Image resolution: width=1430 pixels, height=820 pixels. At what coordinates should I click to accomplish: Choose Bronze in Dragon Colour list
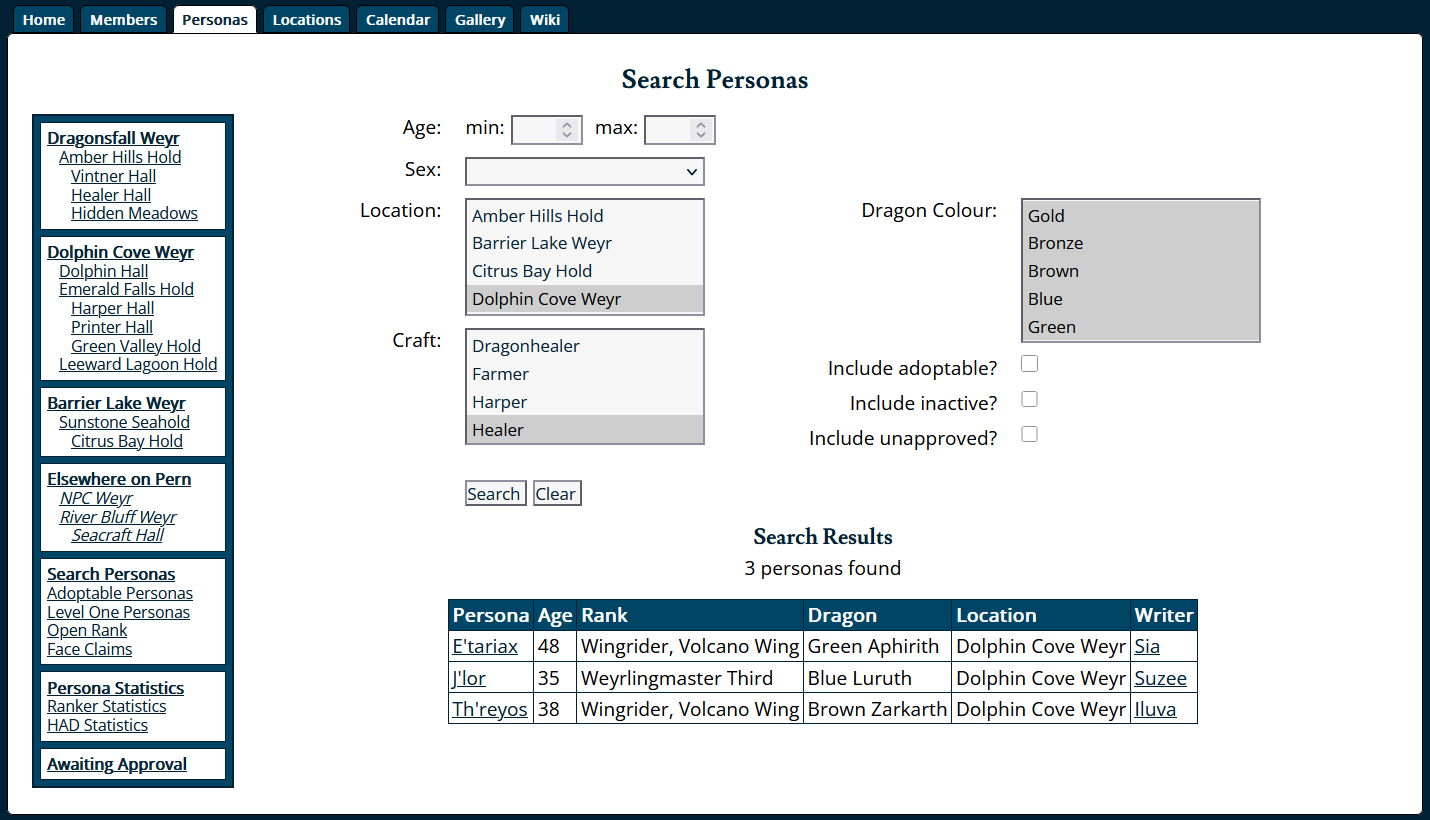(x=1140, y=243)
